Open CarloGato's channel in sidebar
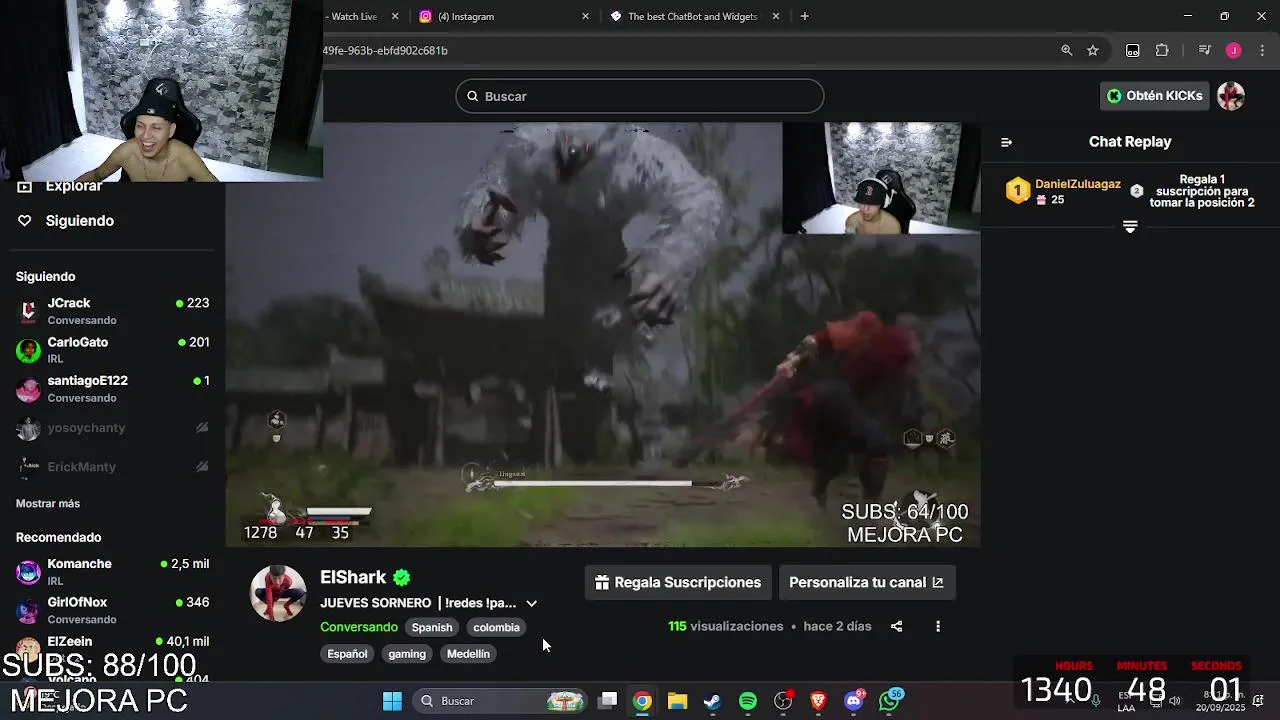The height and width of the screenshot is (720, 1280). [112, 350]
